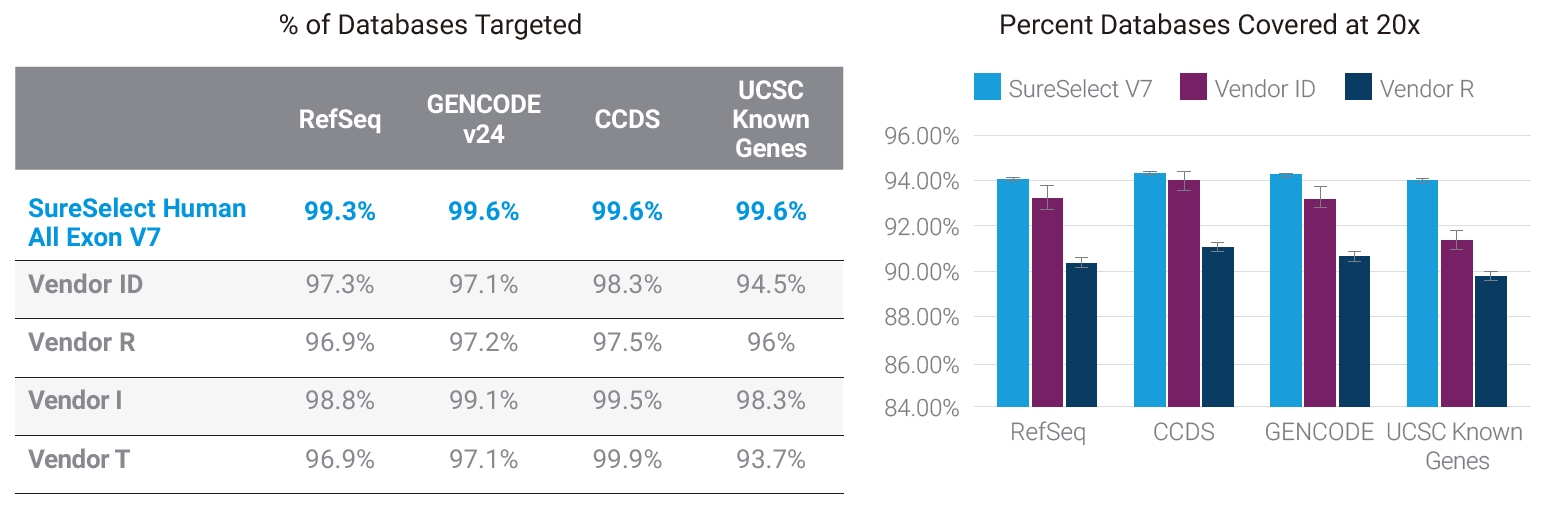Click the Vendor T row label

click(79, 459)
